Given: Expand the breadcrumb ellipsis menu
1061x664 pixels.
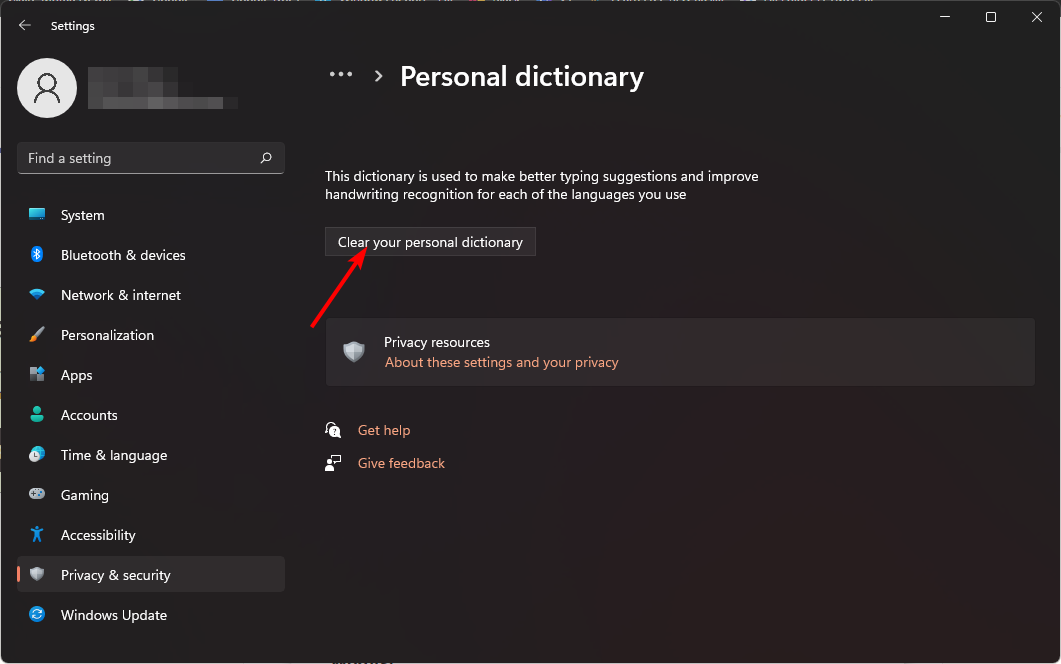Looking at the screenshot, I should [x=341, y=73].
